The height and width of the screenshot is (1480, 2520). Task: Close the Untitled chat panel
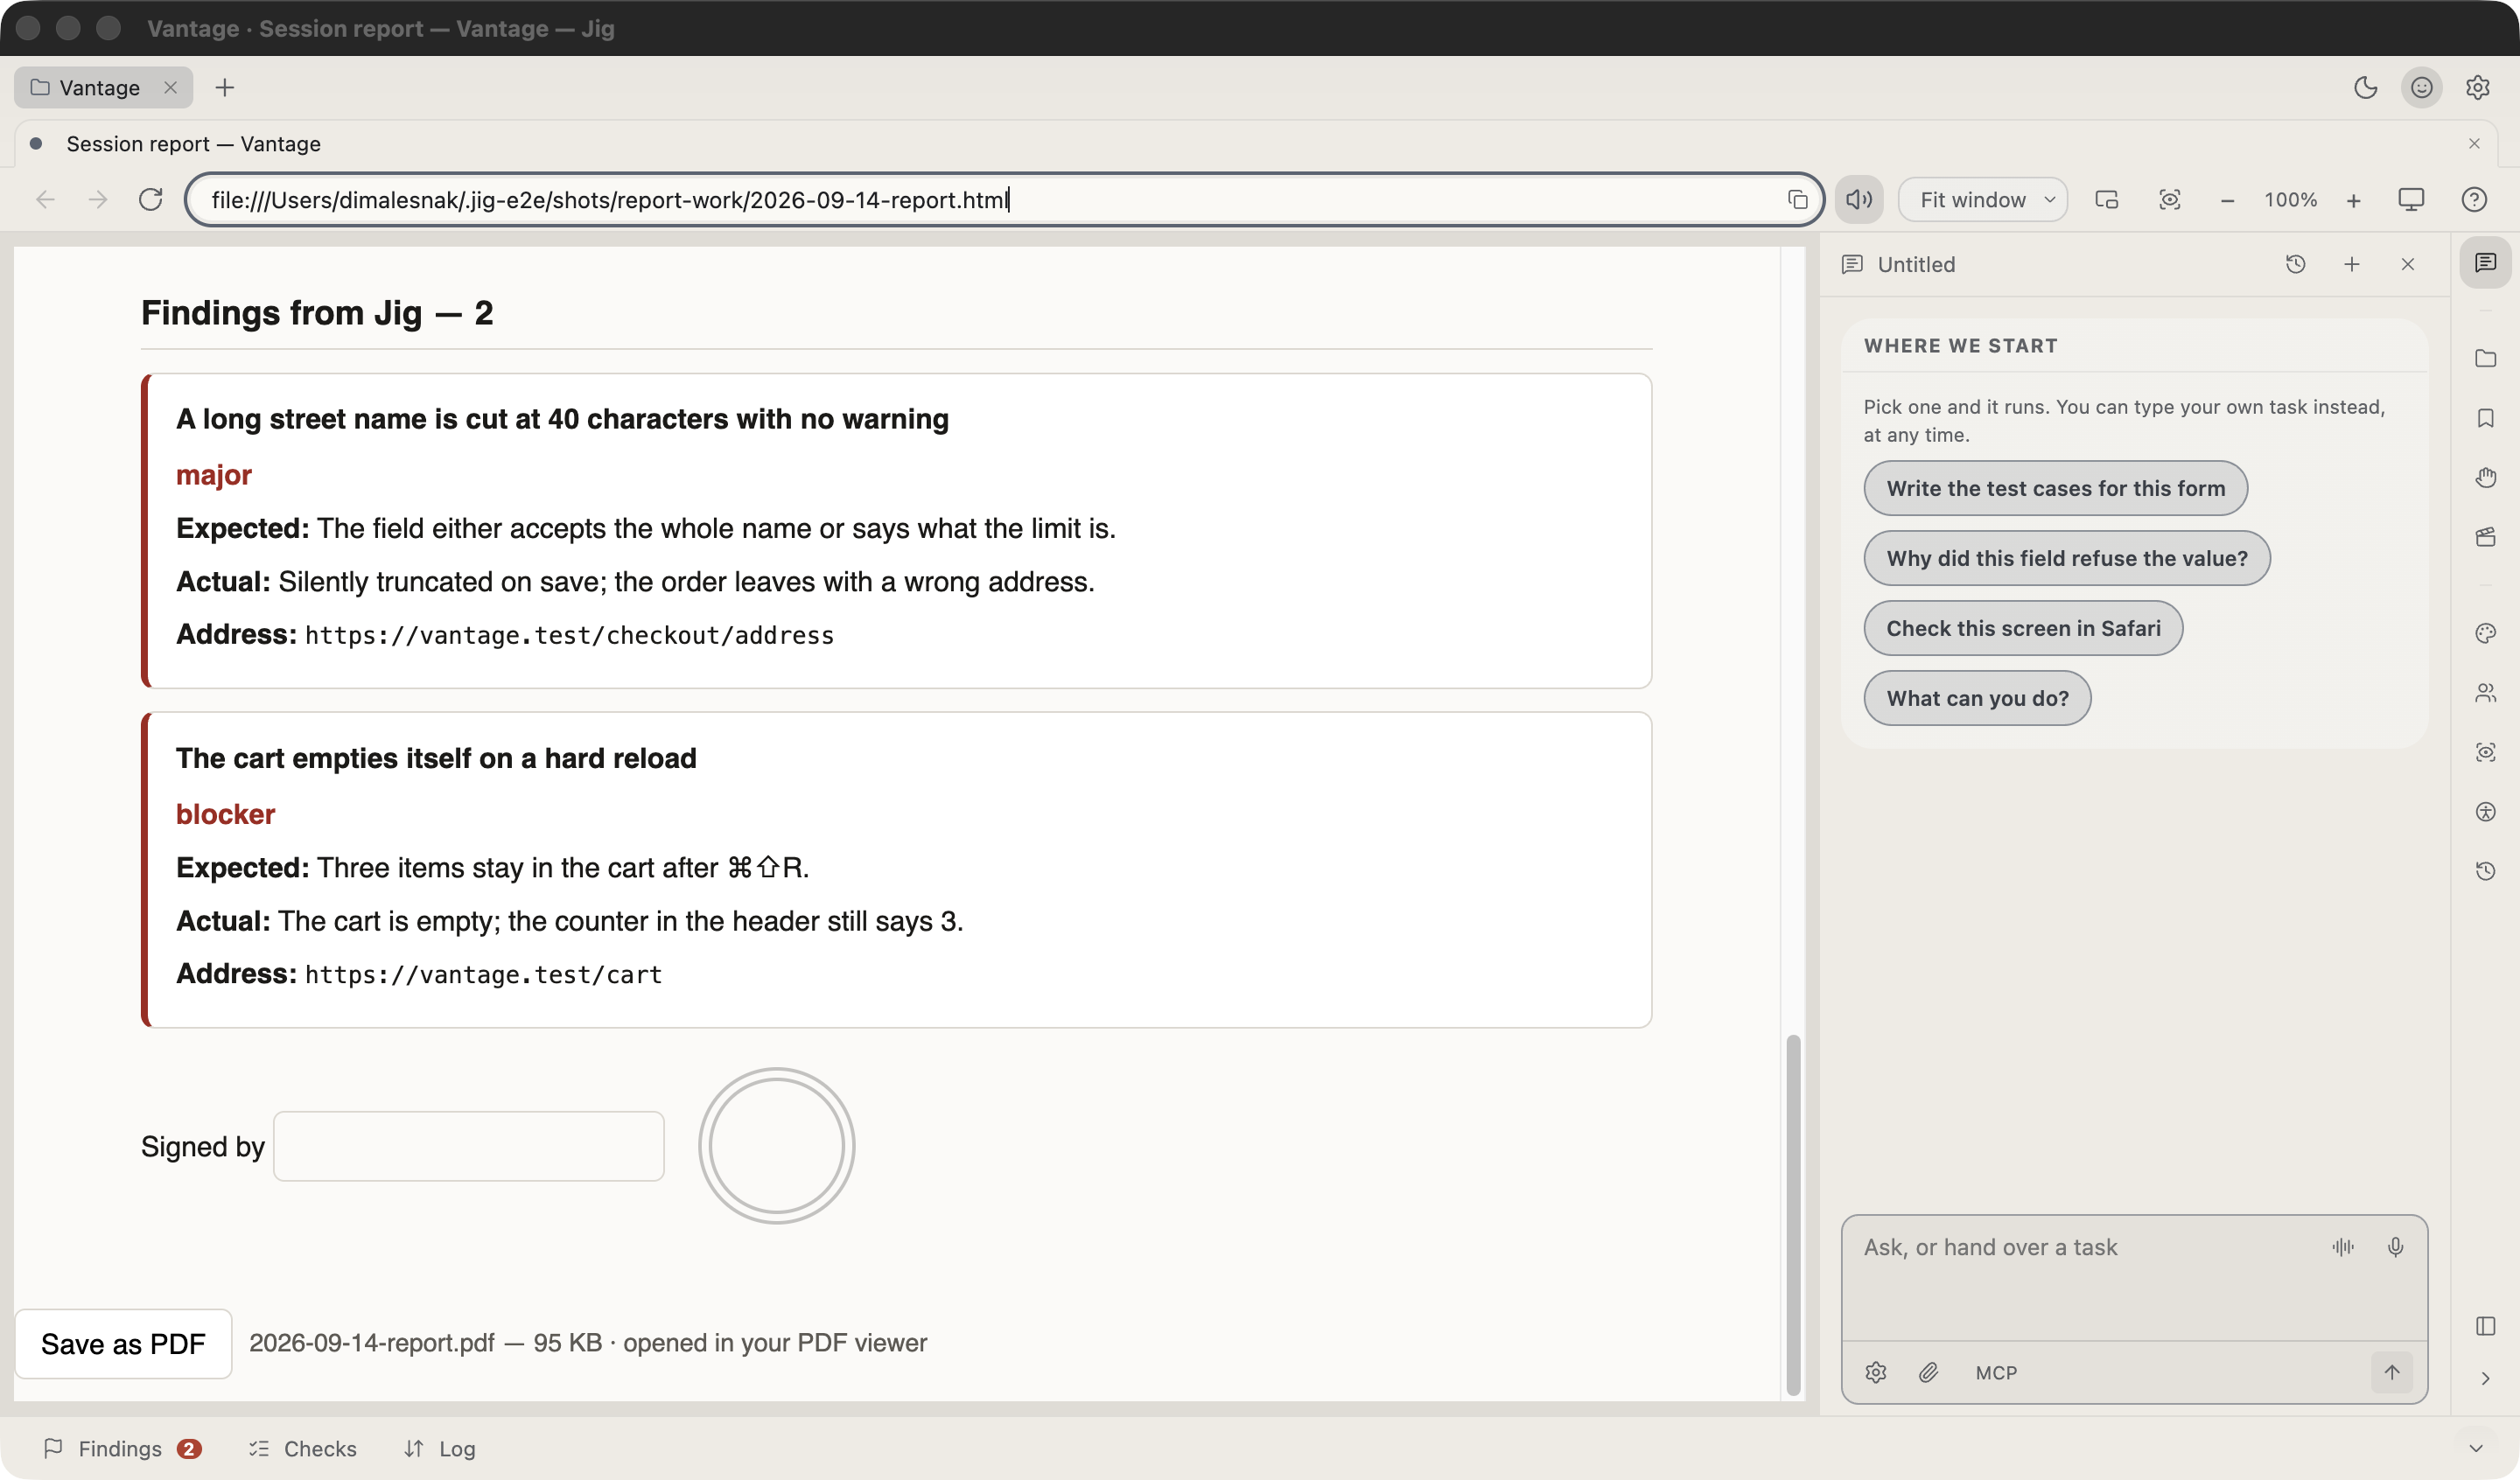click(2407, 264)
